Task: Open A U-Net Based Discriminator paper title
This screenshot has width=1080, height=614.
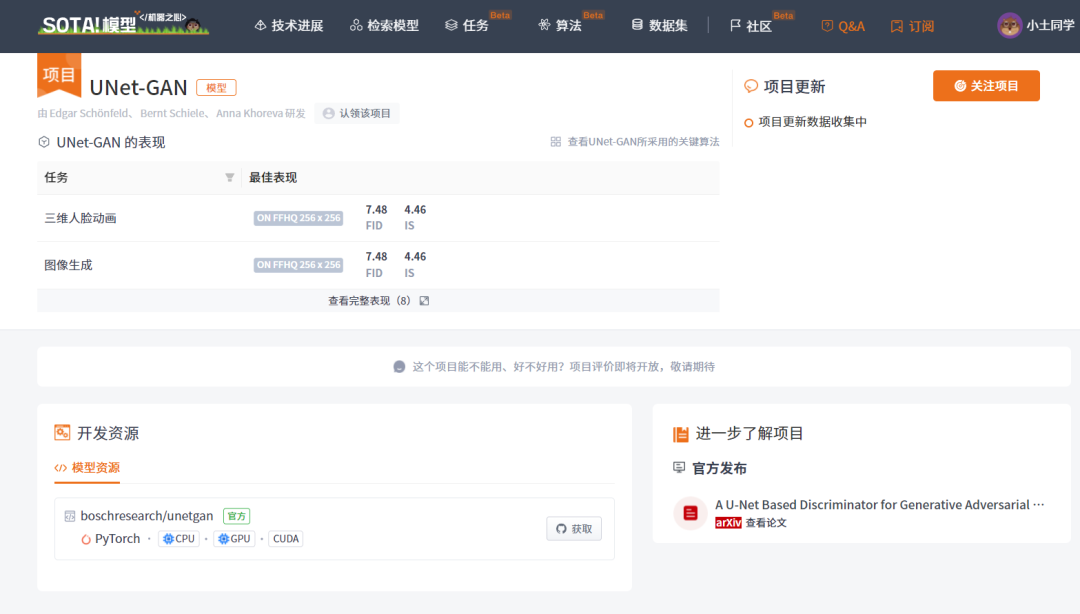Action: [880, 504]
